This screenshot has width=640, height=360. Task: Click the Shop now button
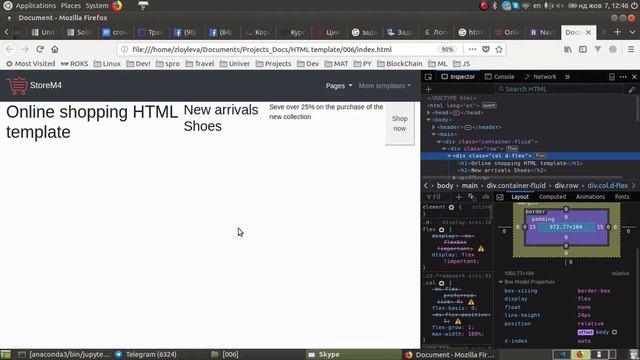click(400, 123)
